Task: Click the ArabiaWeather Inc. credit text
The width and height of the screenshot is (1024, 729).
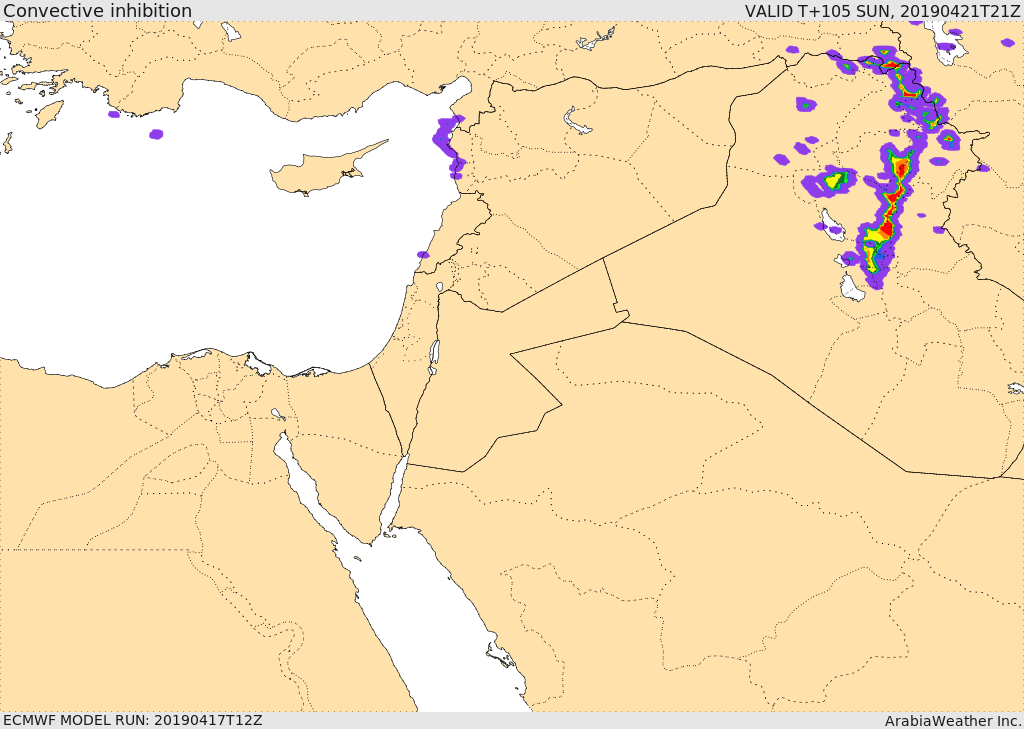Action: click(x=952, y=720)
